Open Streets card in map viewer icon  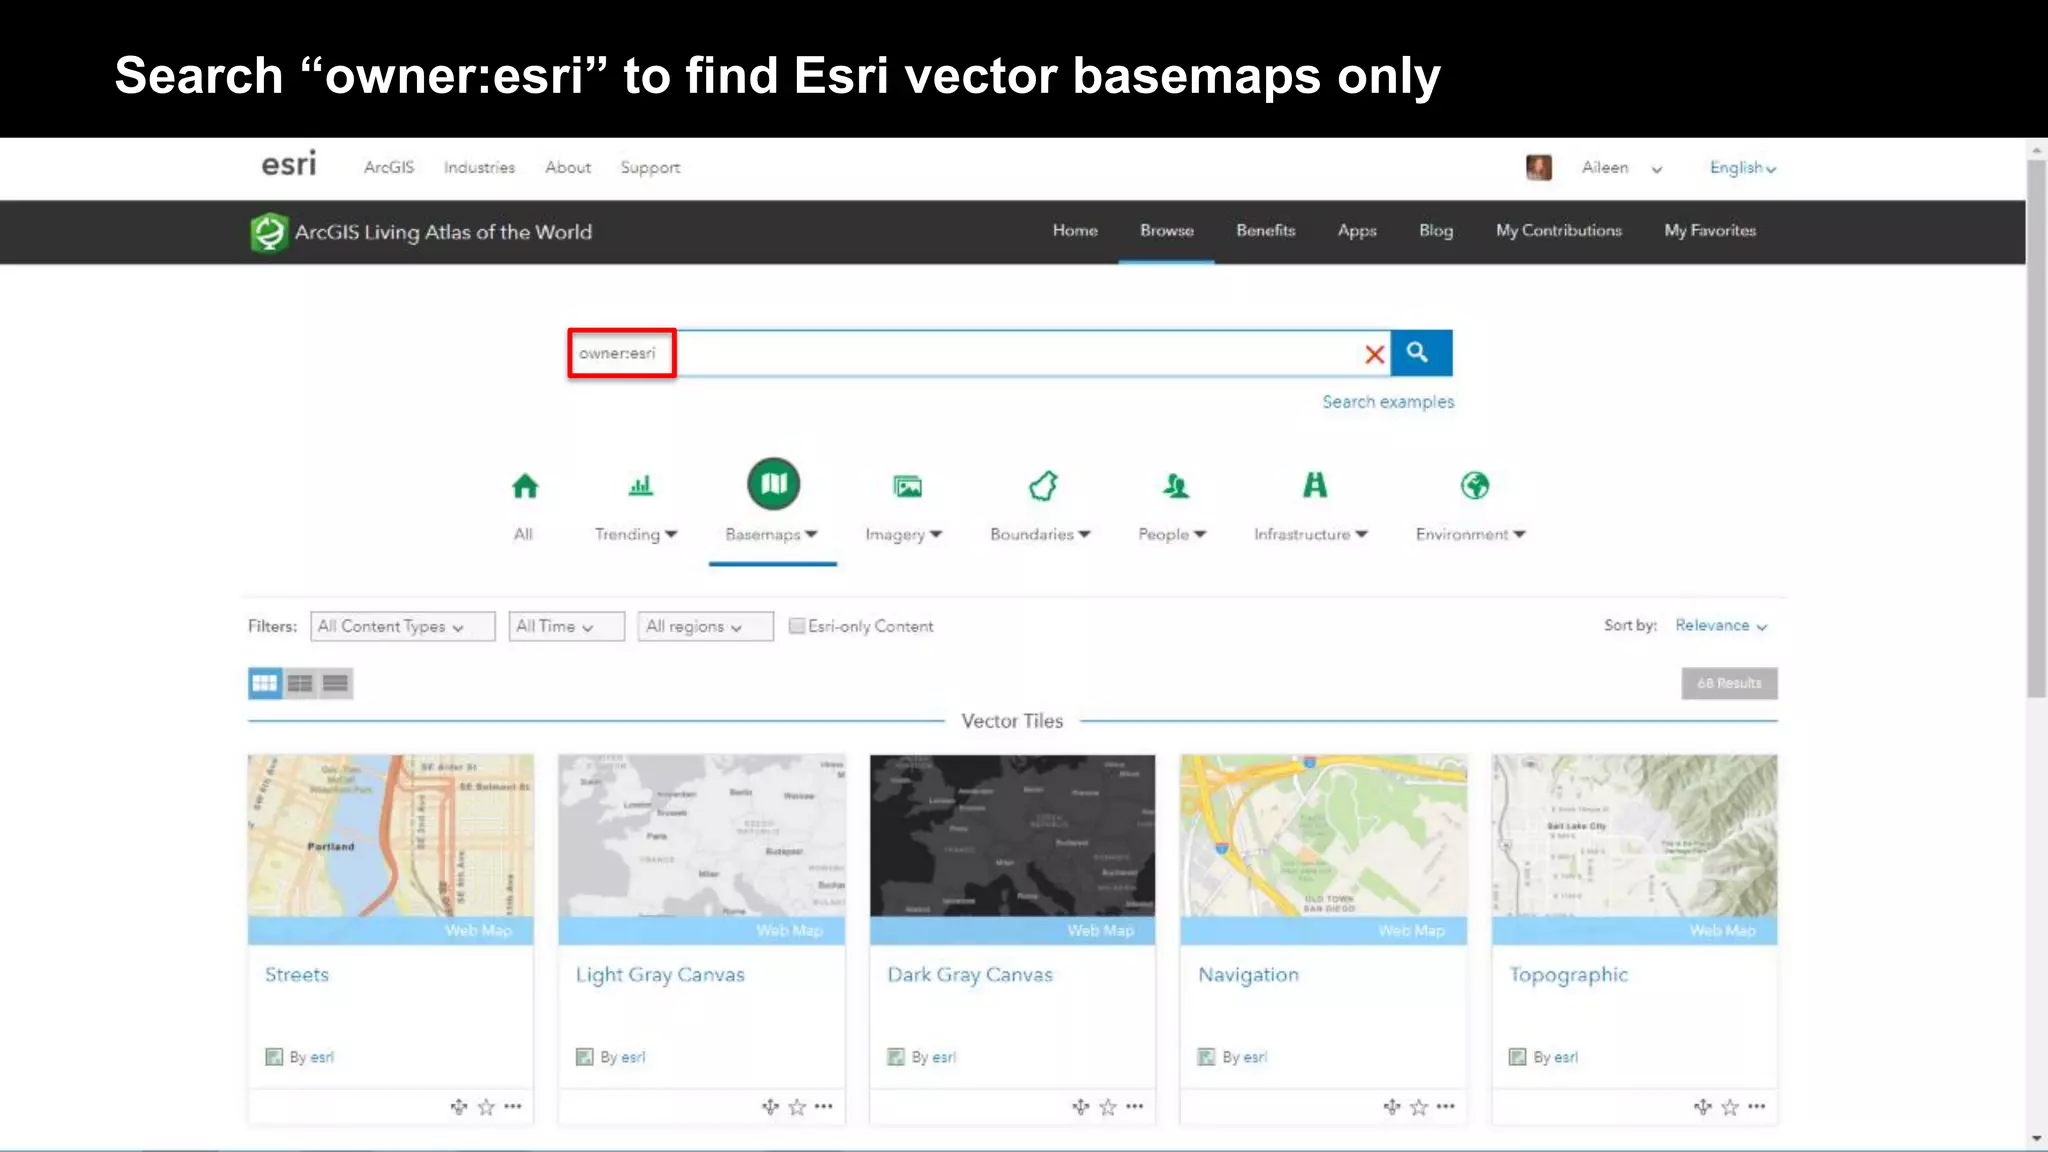459,1106
